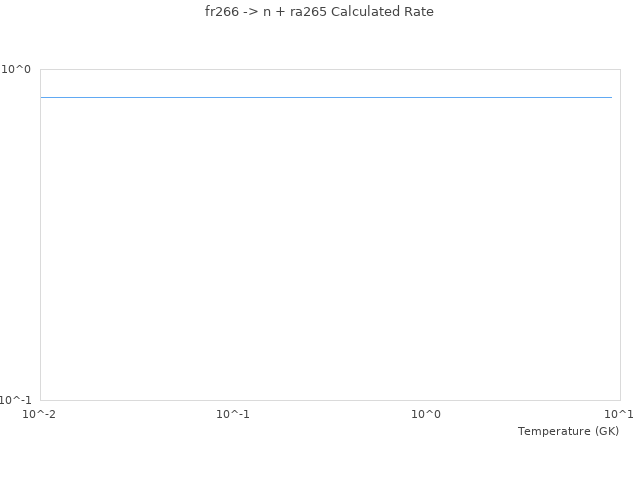Screen dimensions: 640x480
Task: Click the right end of the rate line
Action: [x=611, y=97]
